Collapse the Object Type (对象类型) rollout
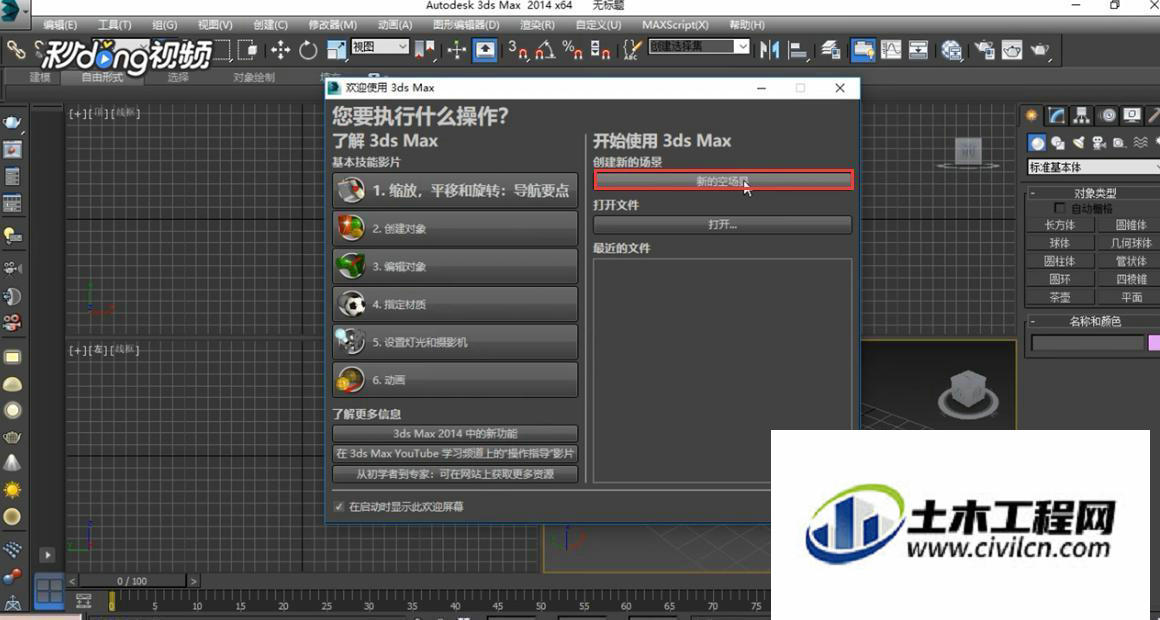The width and height of the screenshot is (1160, 620). pos(1095,193)
